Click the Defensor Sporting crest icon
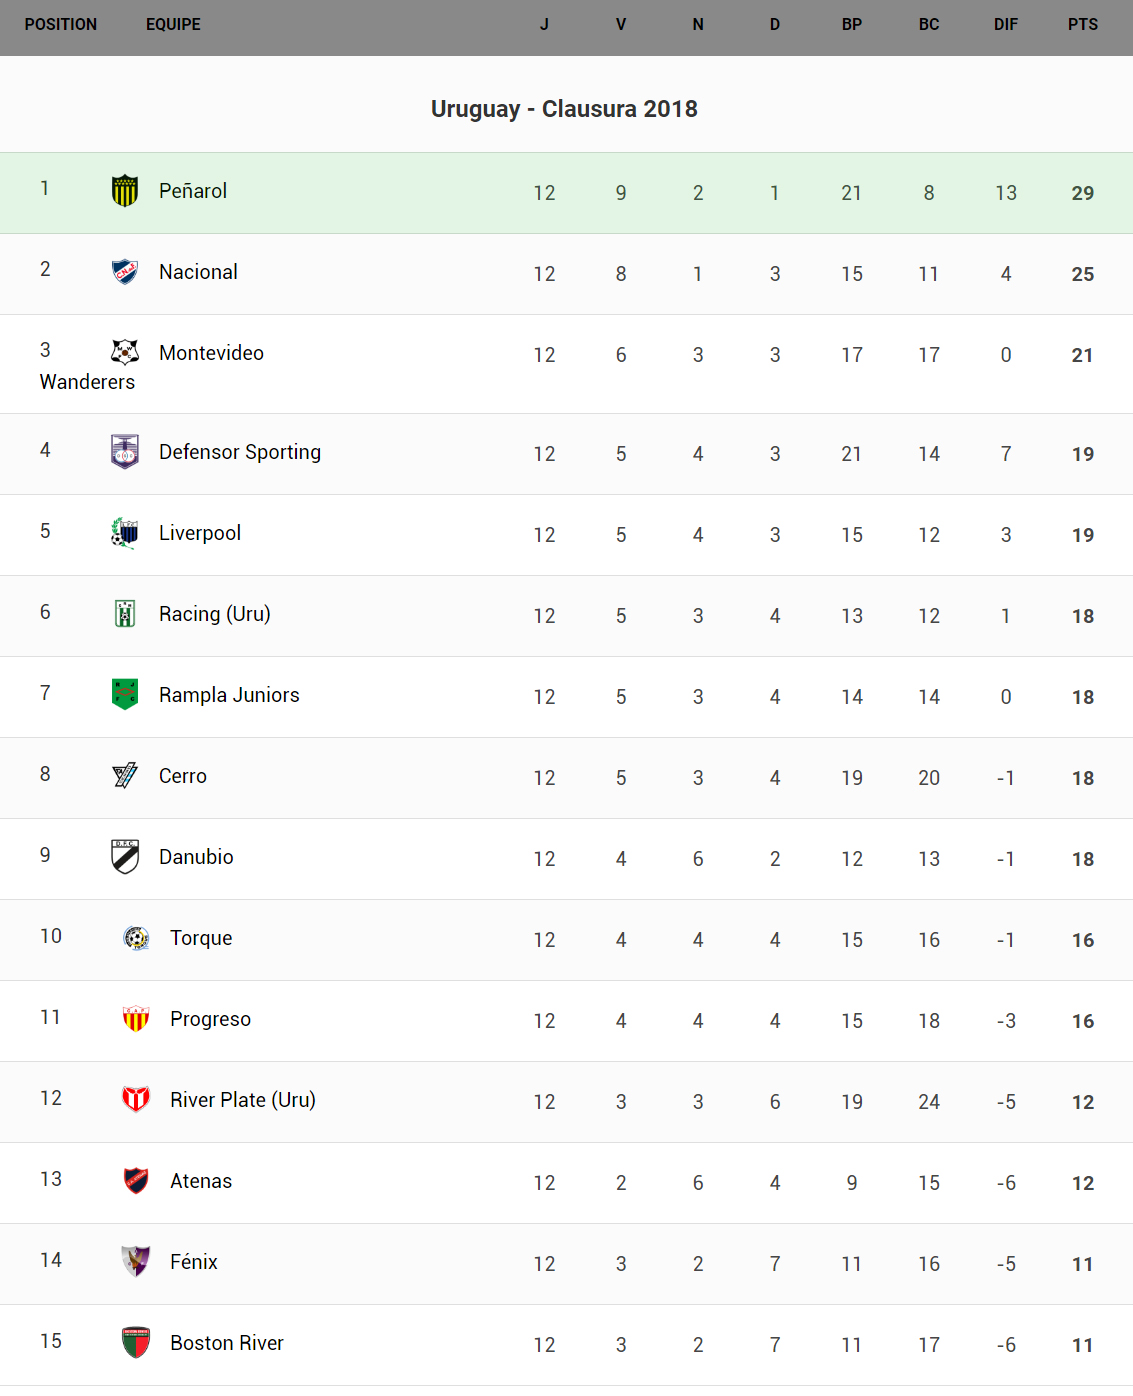 (x=125, y=452)
